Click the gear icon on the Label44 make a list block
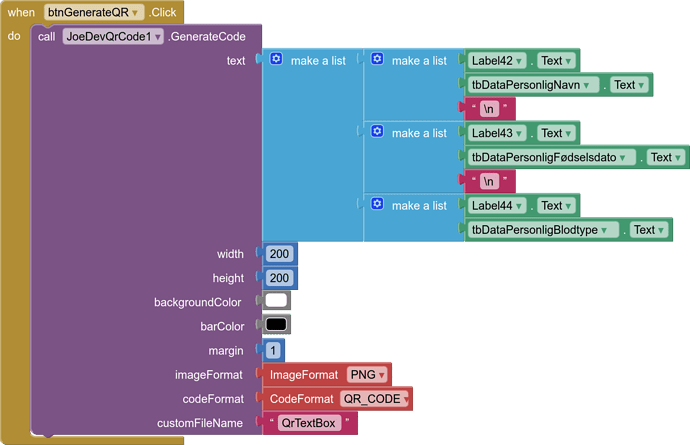The image size is (690, 445). tap(378, 204)
